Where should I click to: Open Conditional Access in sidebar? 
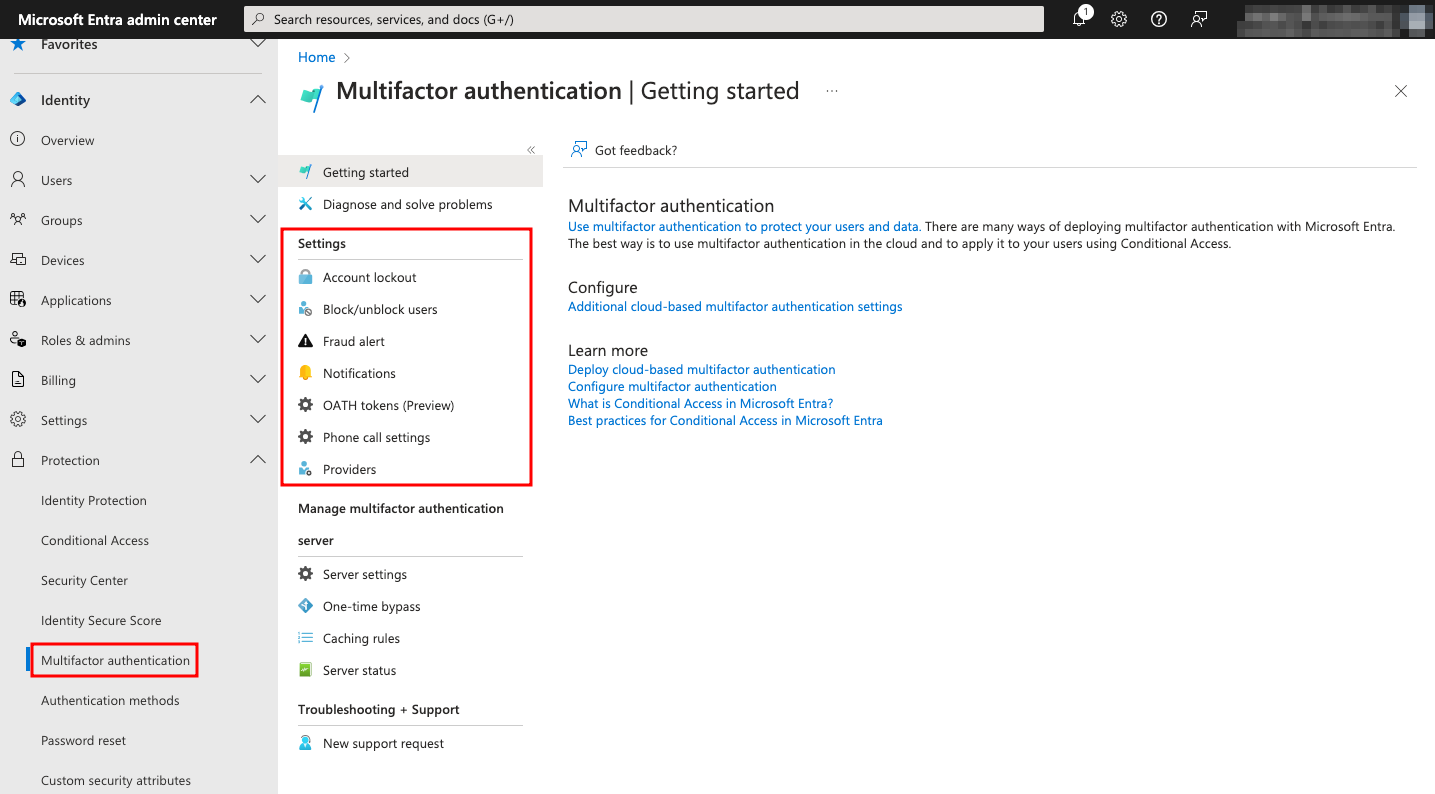click(95, 540)
